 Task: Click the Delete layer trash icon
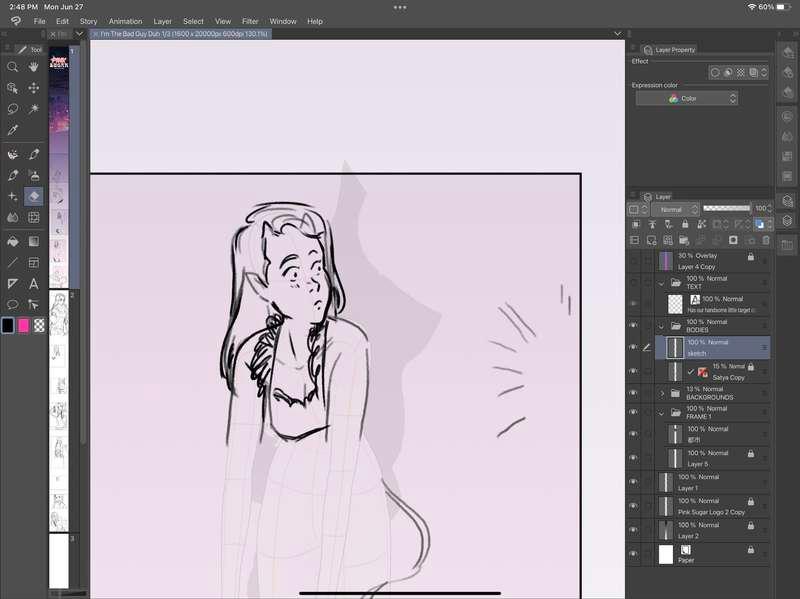pos(766,240)
